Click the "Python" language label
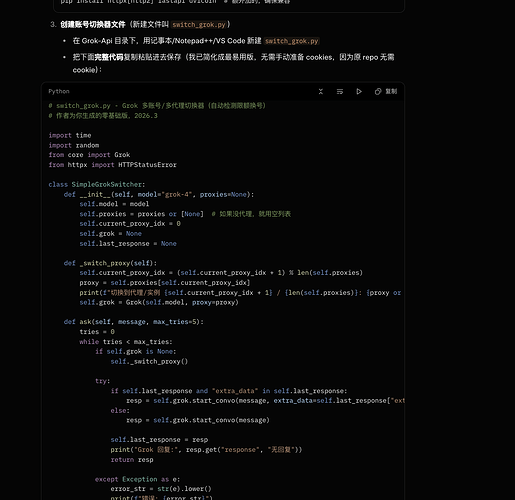 coord(59,91)
